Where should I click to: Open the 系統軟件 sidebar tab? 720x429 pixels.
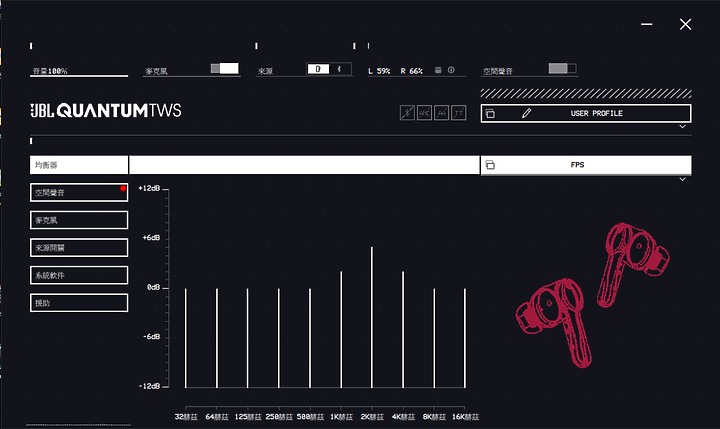(79, 275)
